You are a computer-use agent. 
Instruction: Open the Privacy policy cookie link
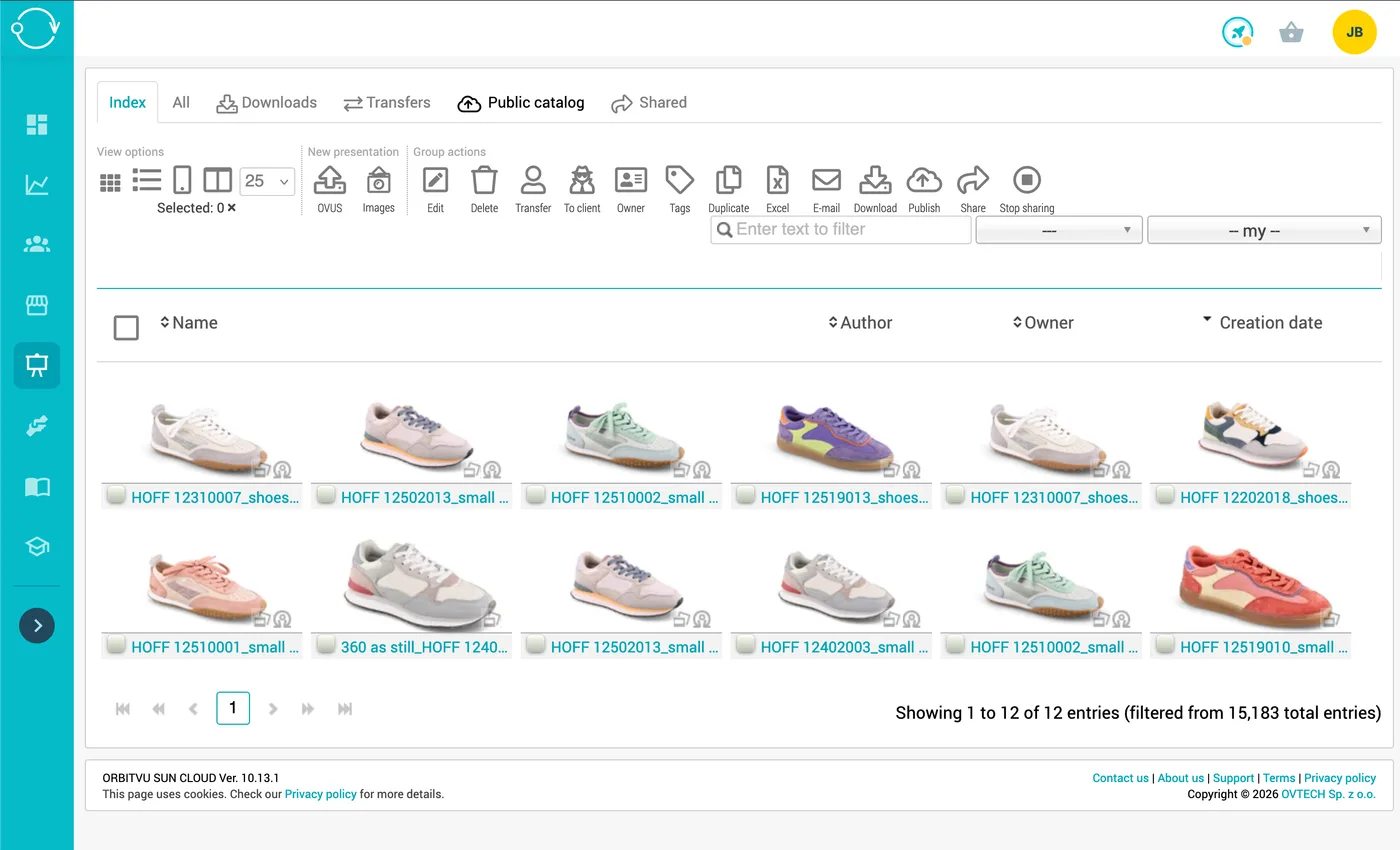point(320,794)
